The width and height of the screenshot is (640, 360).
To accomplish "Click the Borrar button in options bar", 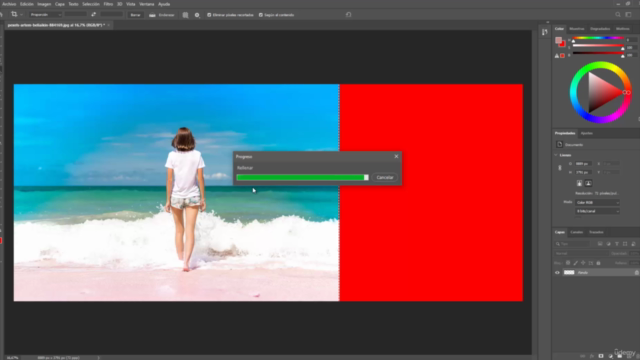I will [x=135, y=15].
